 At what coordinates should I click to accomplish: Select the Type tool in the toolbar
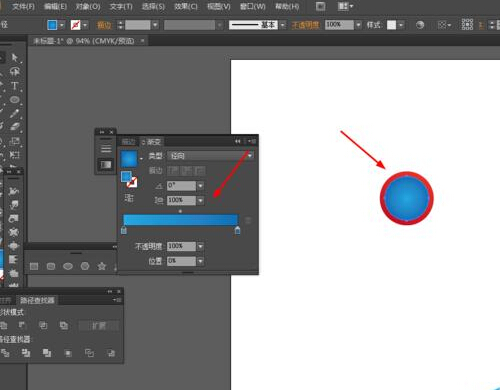[x=15, y=86]
